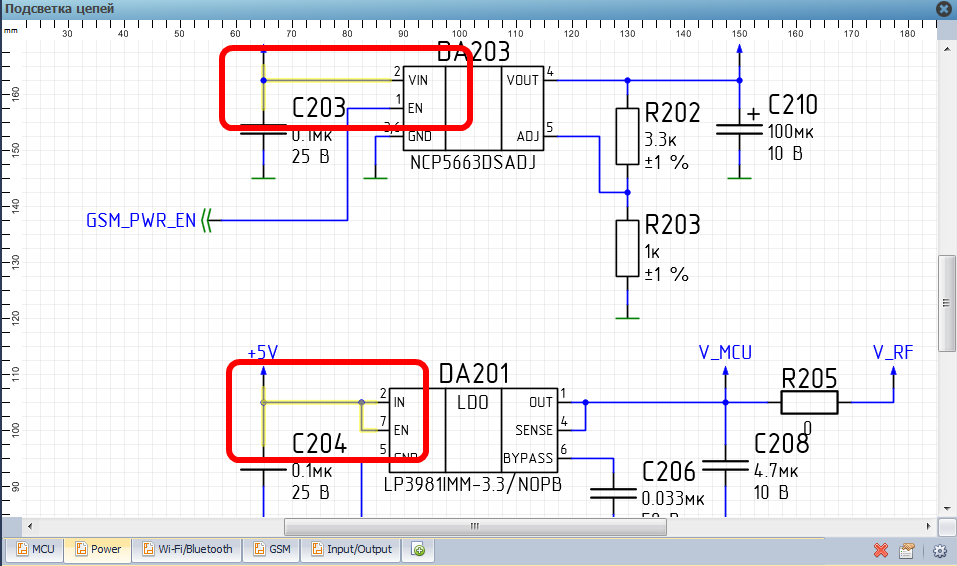Image resolution: width=957 pixels, height=566 pixels.
Task: Click the R205 resistor symbol body
Action: coord(809,402)
